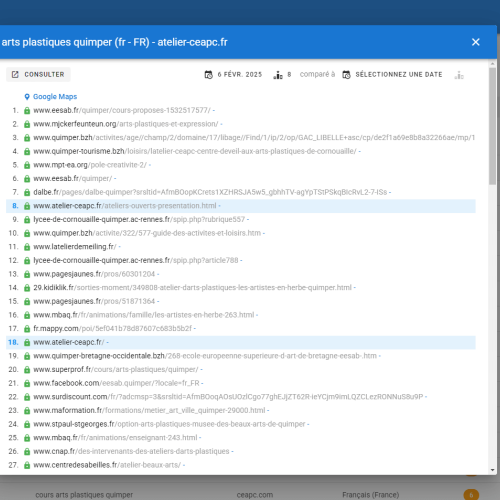Viewport: 500px width, 500px height.
Task: Click dialog scrollbar up arrow
Action: (493, 63)
